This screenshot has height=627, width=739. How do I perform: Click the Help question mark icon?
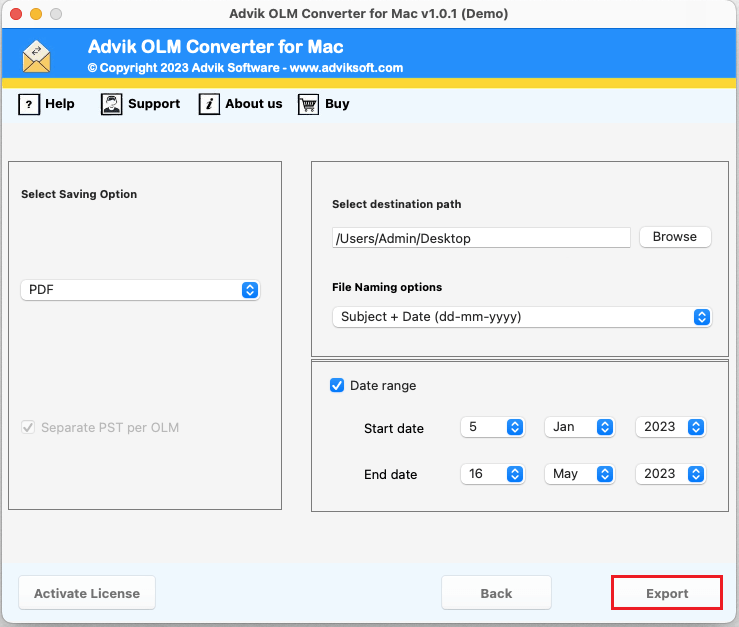(x=29, y=104)
